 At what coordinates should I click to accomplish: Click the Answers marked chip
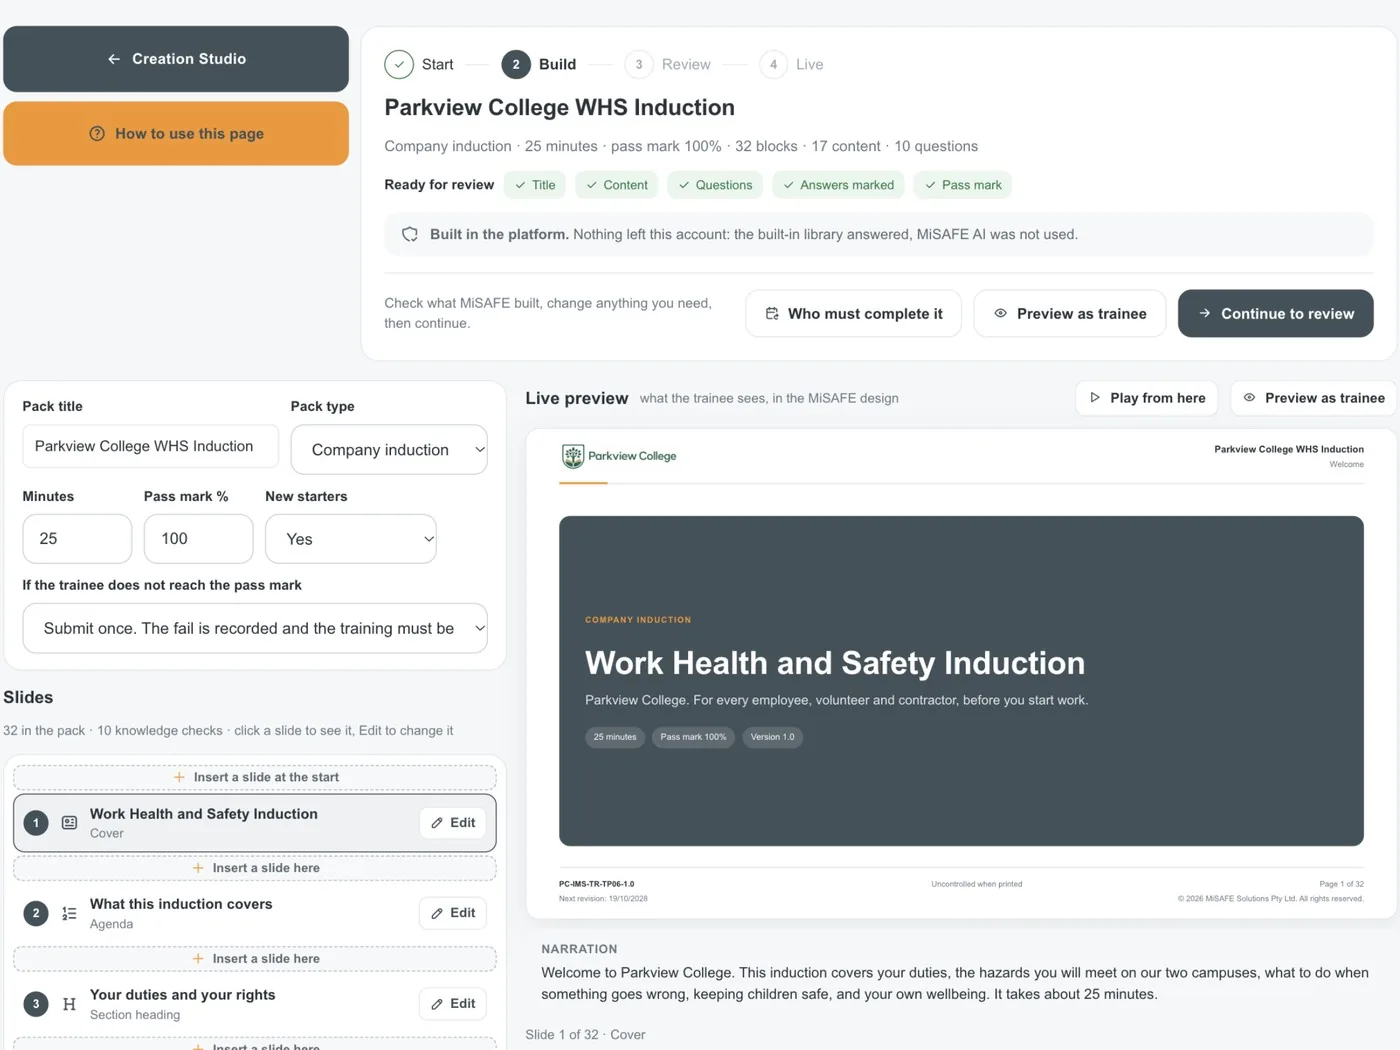coord(838,185)
